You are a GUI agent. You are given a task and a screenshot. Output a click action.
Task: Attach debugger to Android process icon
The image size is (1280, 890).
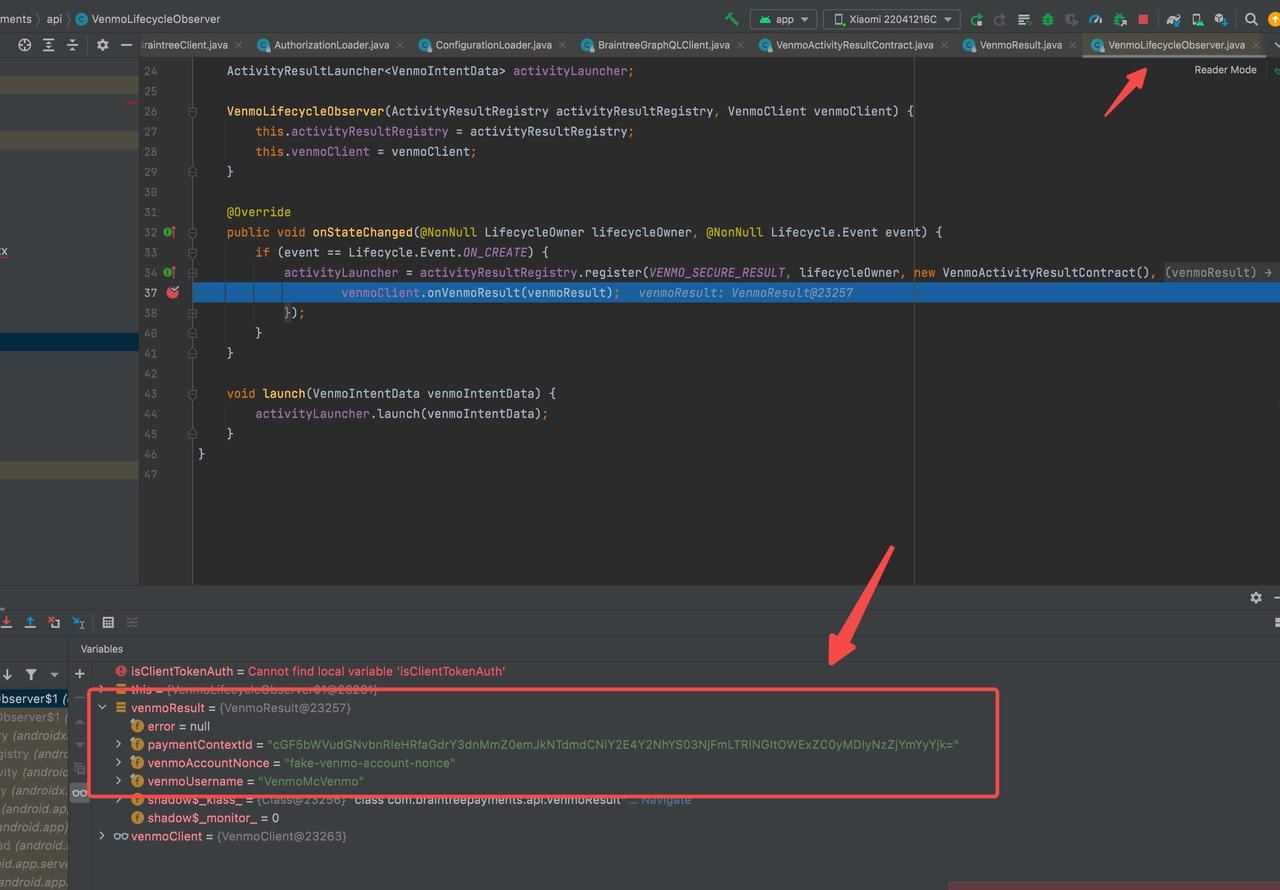1119,19
